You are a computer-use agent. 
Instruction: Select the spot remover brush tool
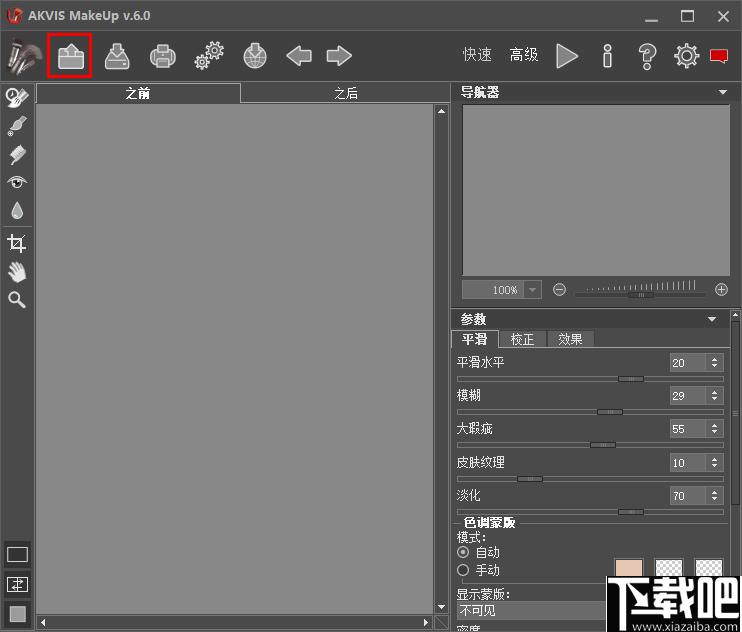pos(17,126)
